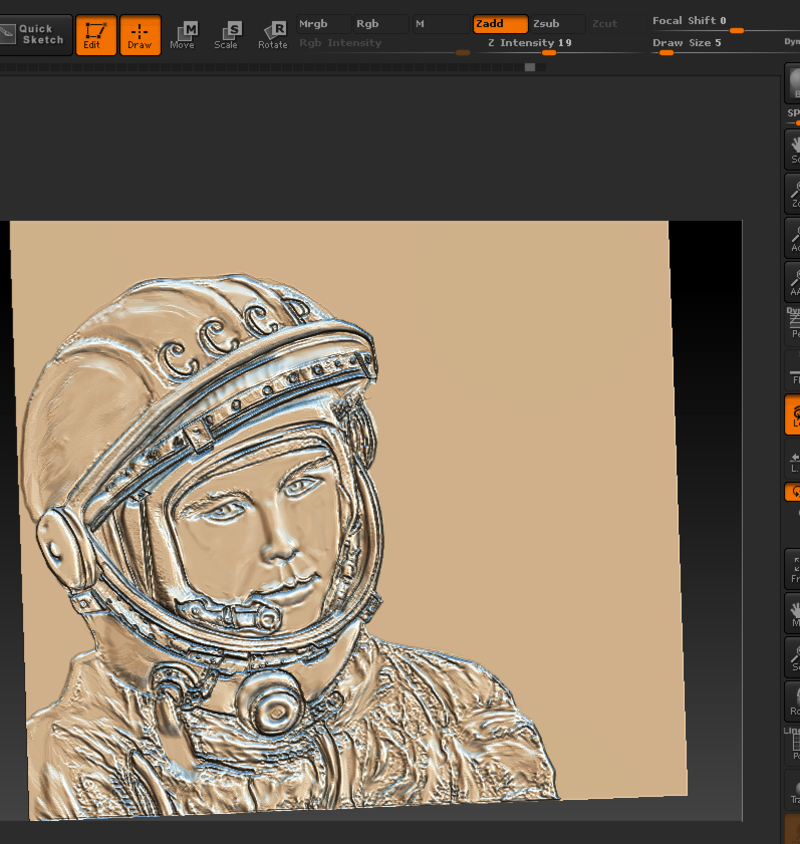800x844 pixels.
Task: Activate the Quick Sketch button
Action: (36, 34)
